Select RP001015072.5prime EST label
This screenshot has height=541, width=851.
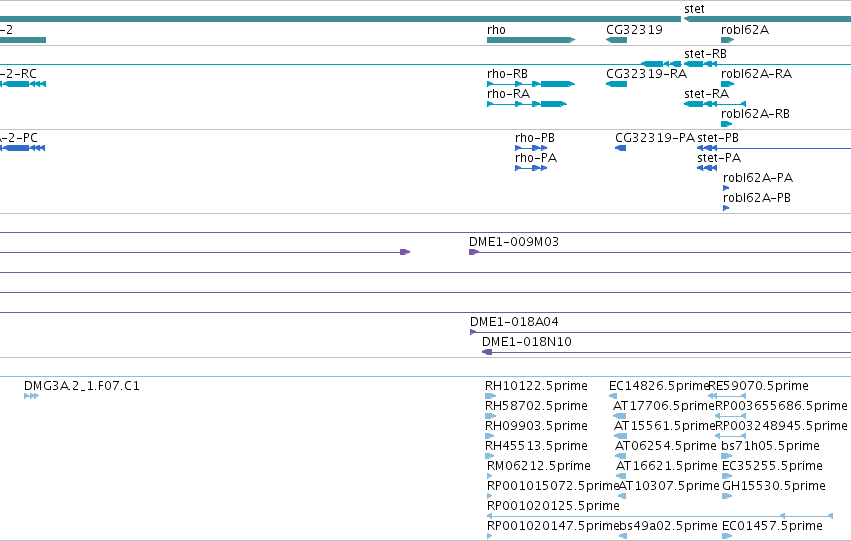(553, 486)
